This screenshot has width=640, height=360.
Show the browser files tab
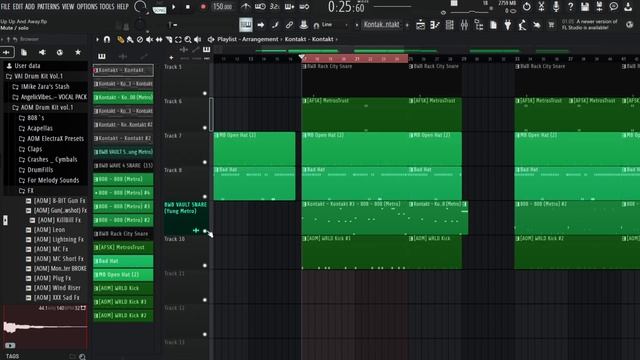[24, 53]
